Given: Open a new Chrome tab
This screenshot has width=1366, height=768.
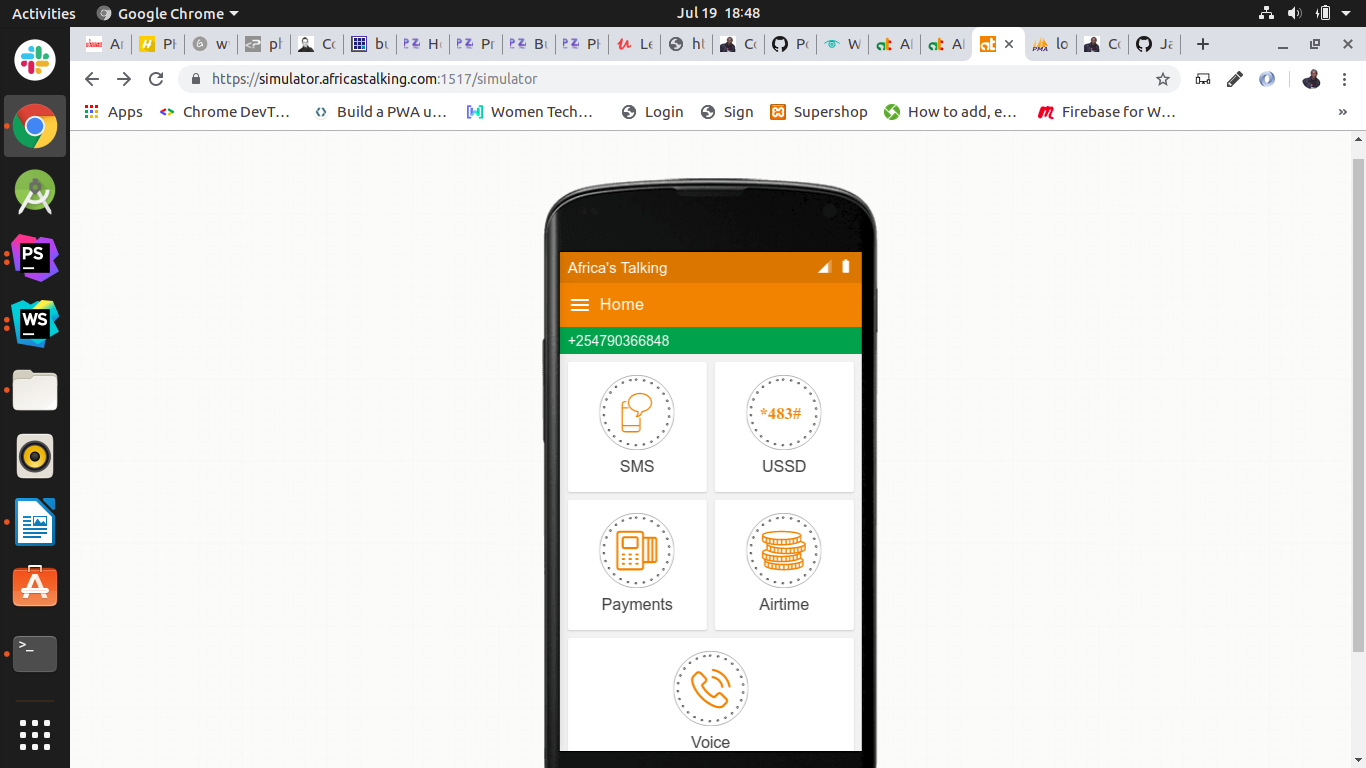Looking at the screenshot, I should (x=1202, y=44).
